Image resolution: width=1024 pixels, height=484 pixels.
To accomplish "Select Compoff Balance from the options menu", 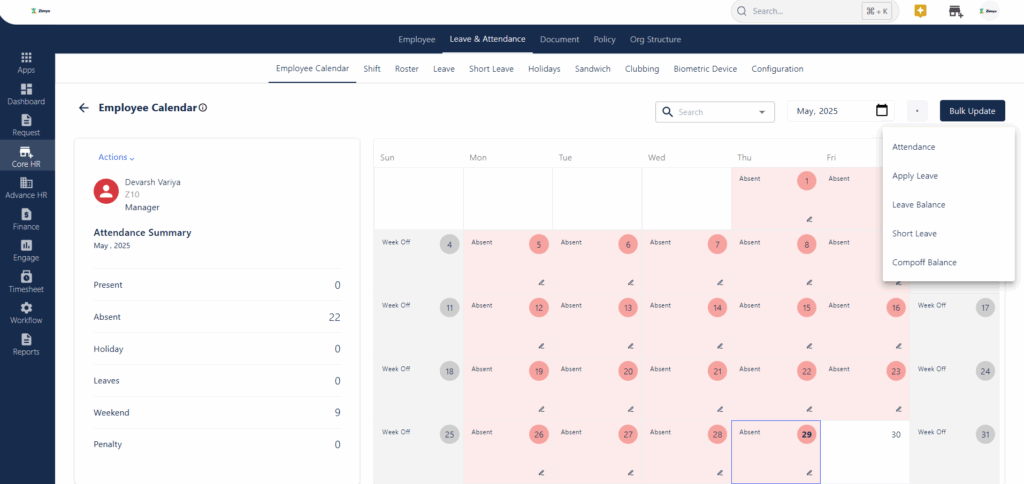I will pos(948,262).
